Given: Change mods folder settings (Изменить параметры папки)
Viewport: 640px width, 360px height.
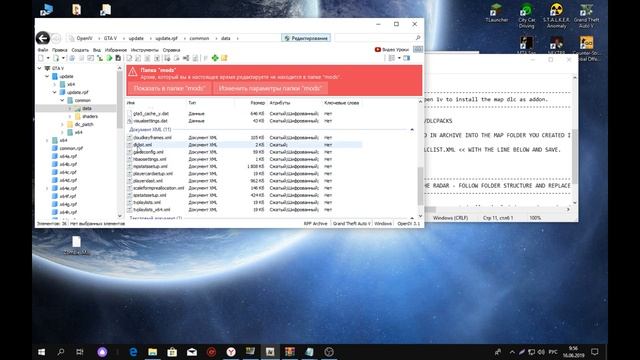Looking at the screenshot, I should click(270, 88).
